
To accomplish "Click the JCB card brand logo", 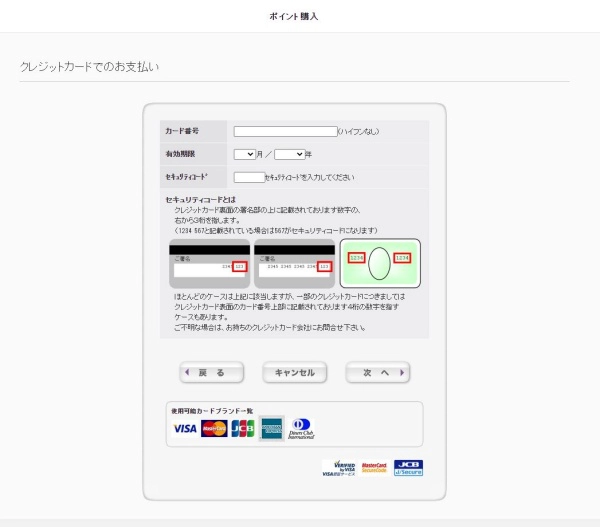I will tap(243, 428).
